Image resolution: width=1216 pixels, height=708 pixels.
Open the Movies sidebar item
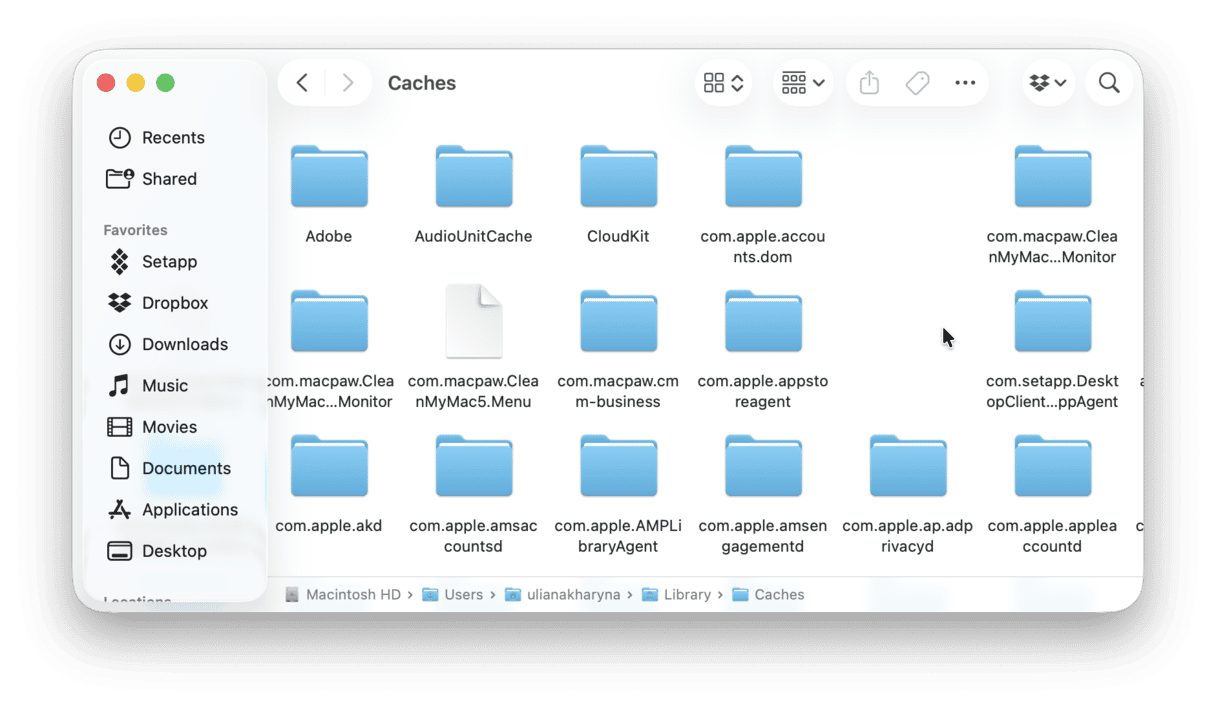(x=168, y=426)
